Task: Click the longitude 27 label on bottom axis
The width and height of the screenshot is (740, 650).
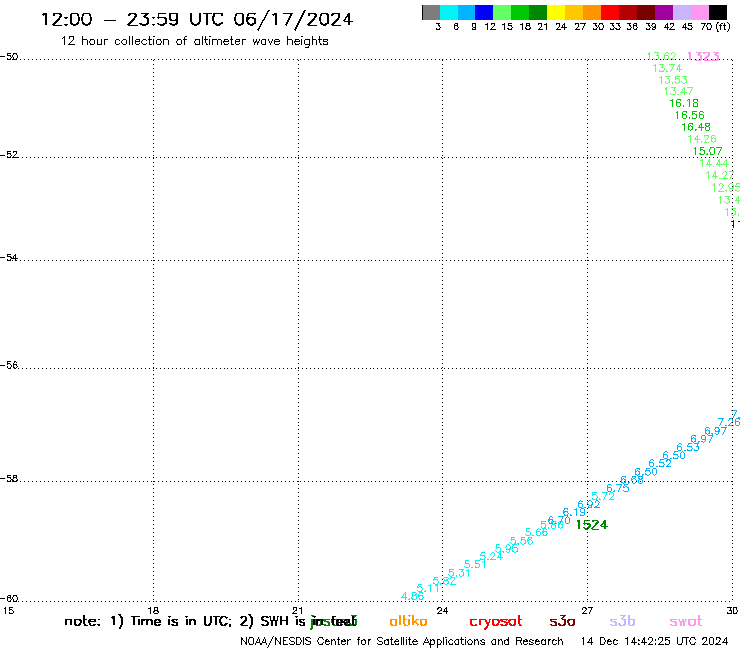Action: [x=587, y=610]
